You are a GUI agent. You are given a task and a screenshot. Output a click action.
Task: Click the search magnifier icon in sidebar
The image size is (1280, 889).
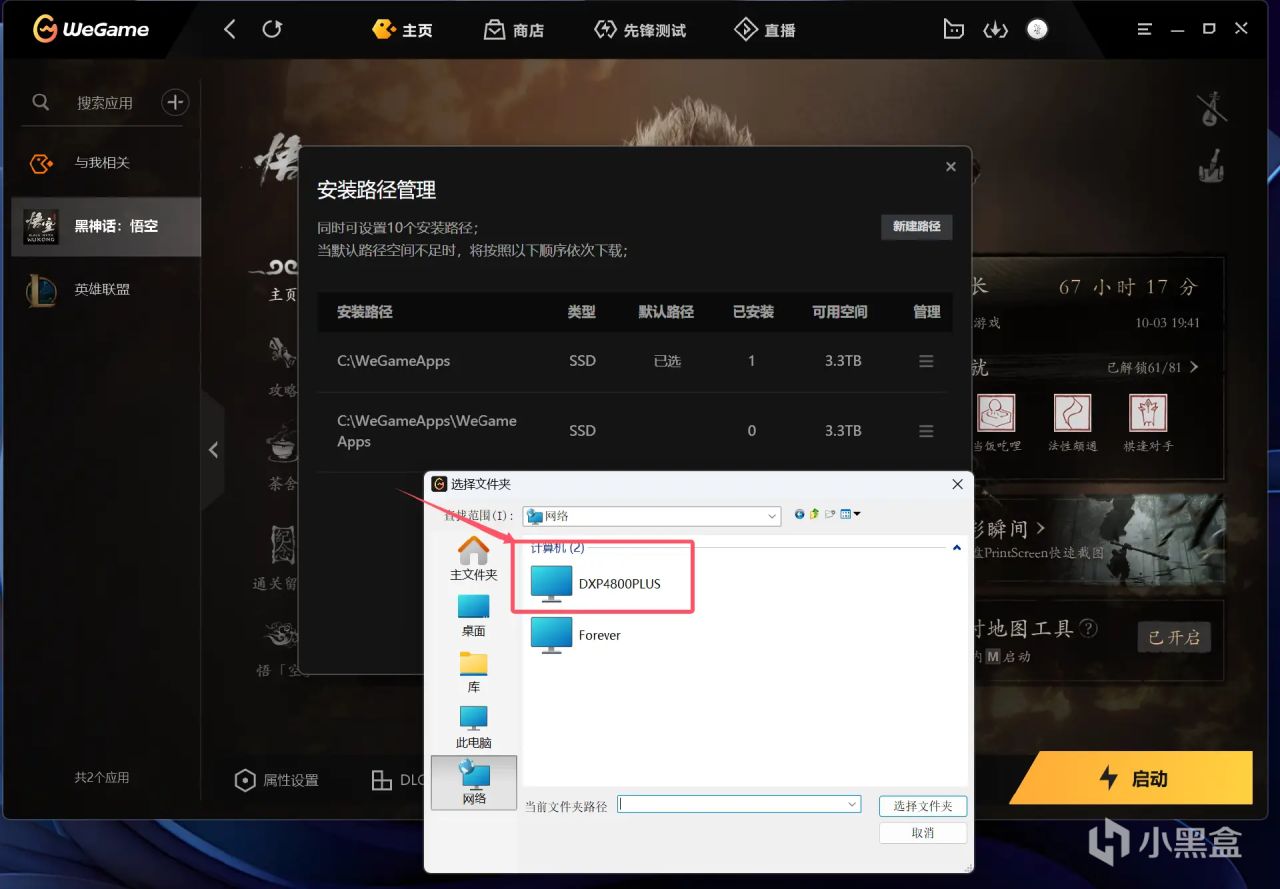coord(41,102)
